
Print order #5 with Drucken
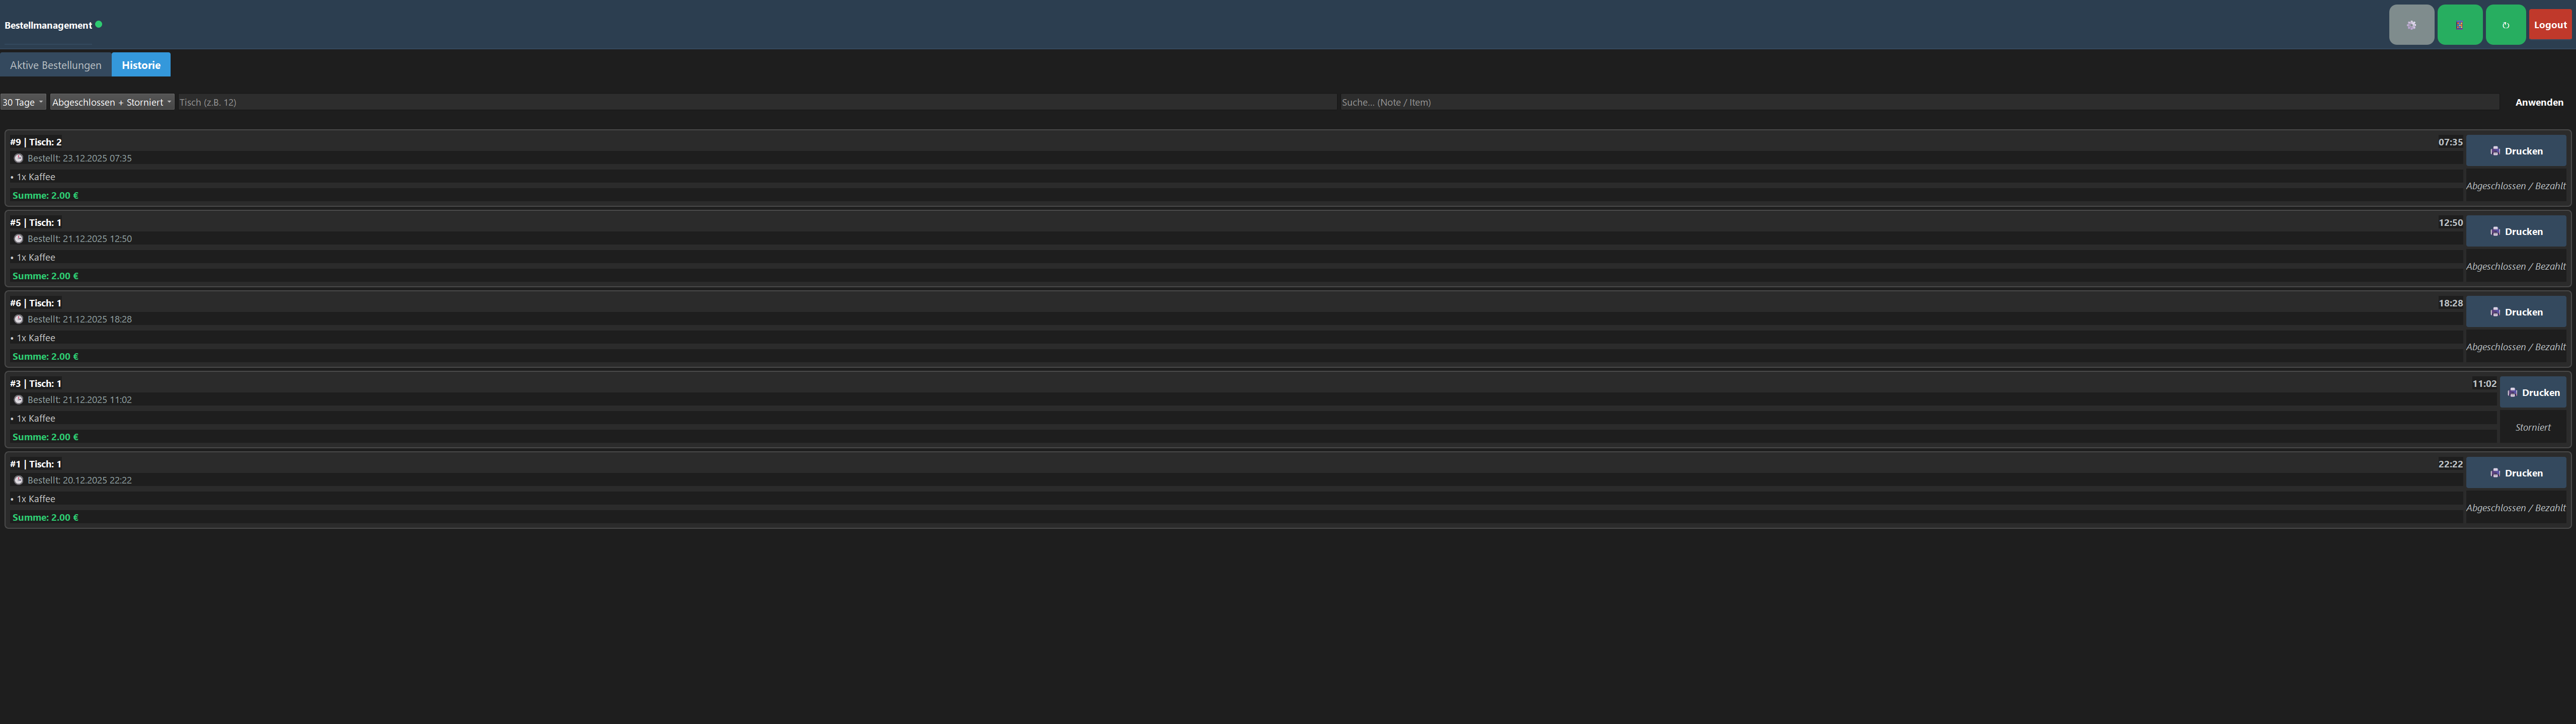[2515, 231]
